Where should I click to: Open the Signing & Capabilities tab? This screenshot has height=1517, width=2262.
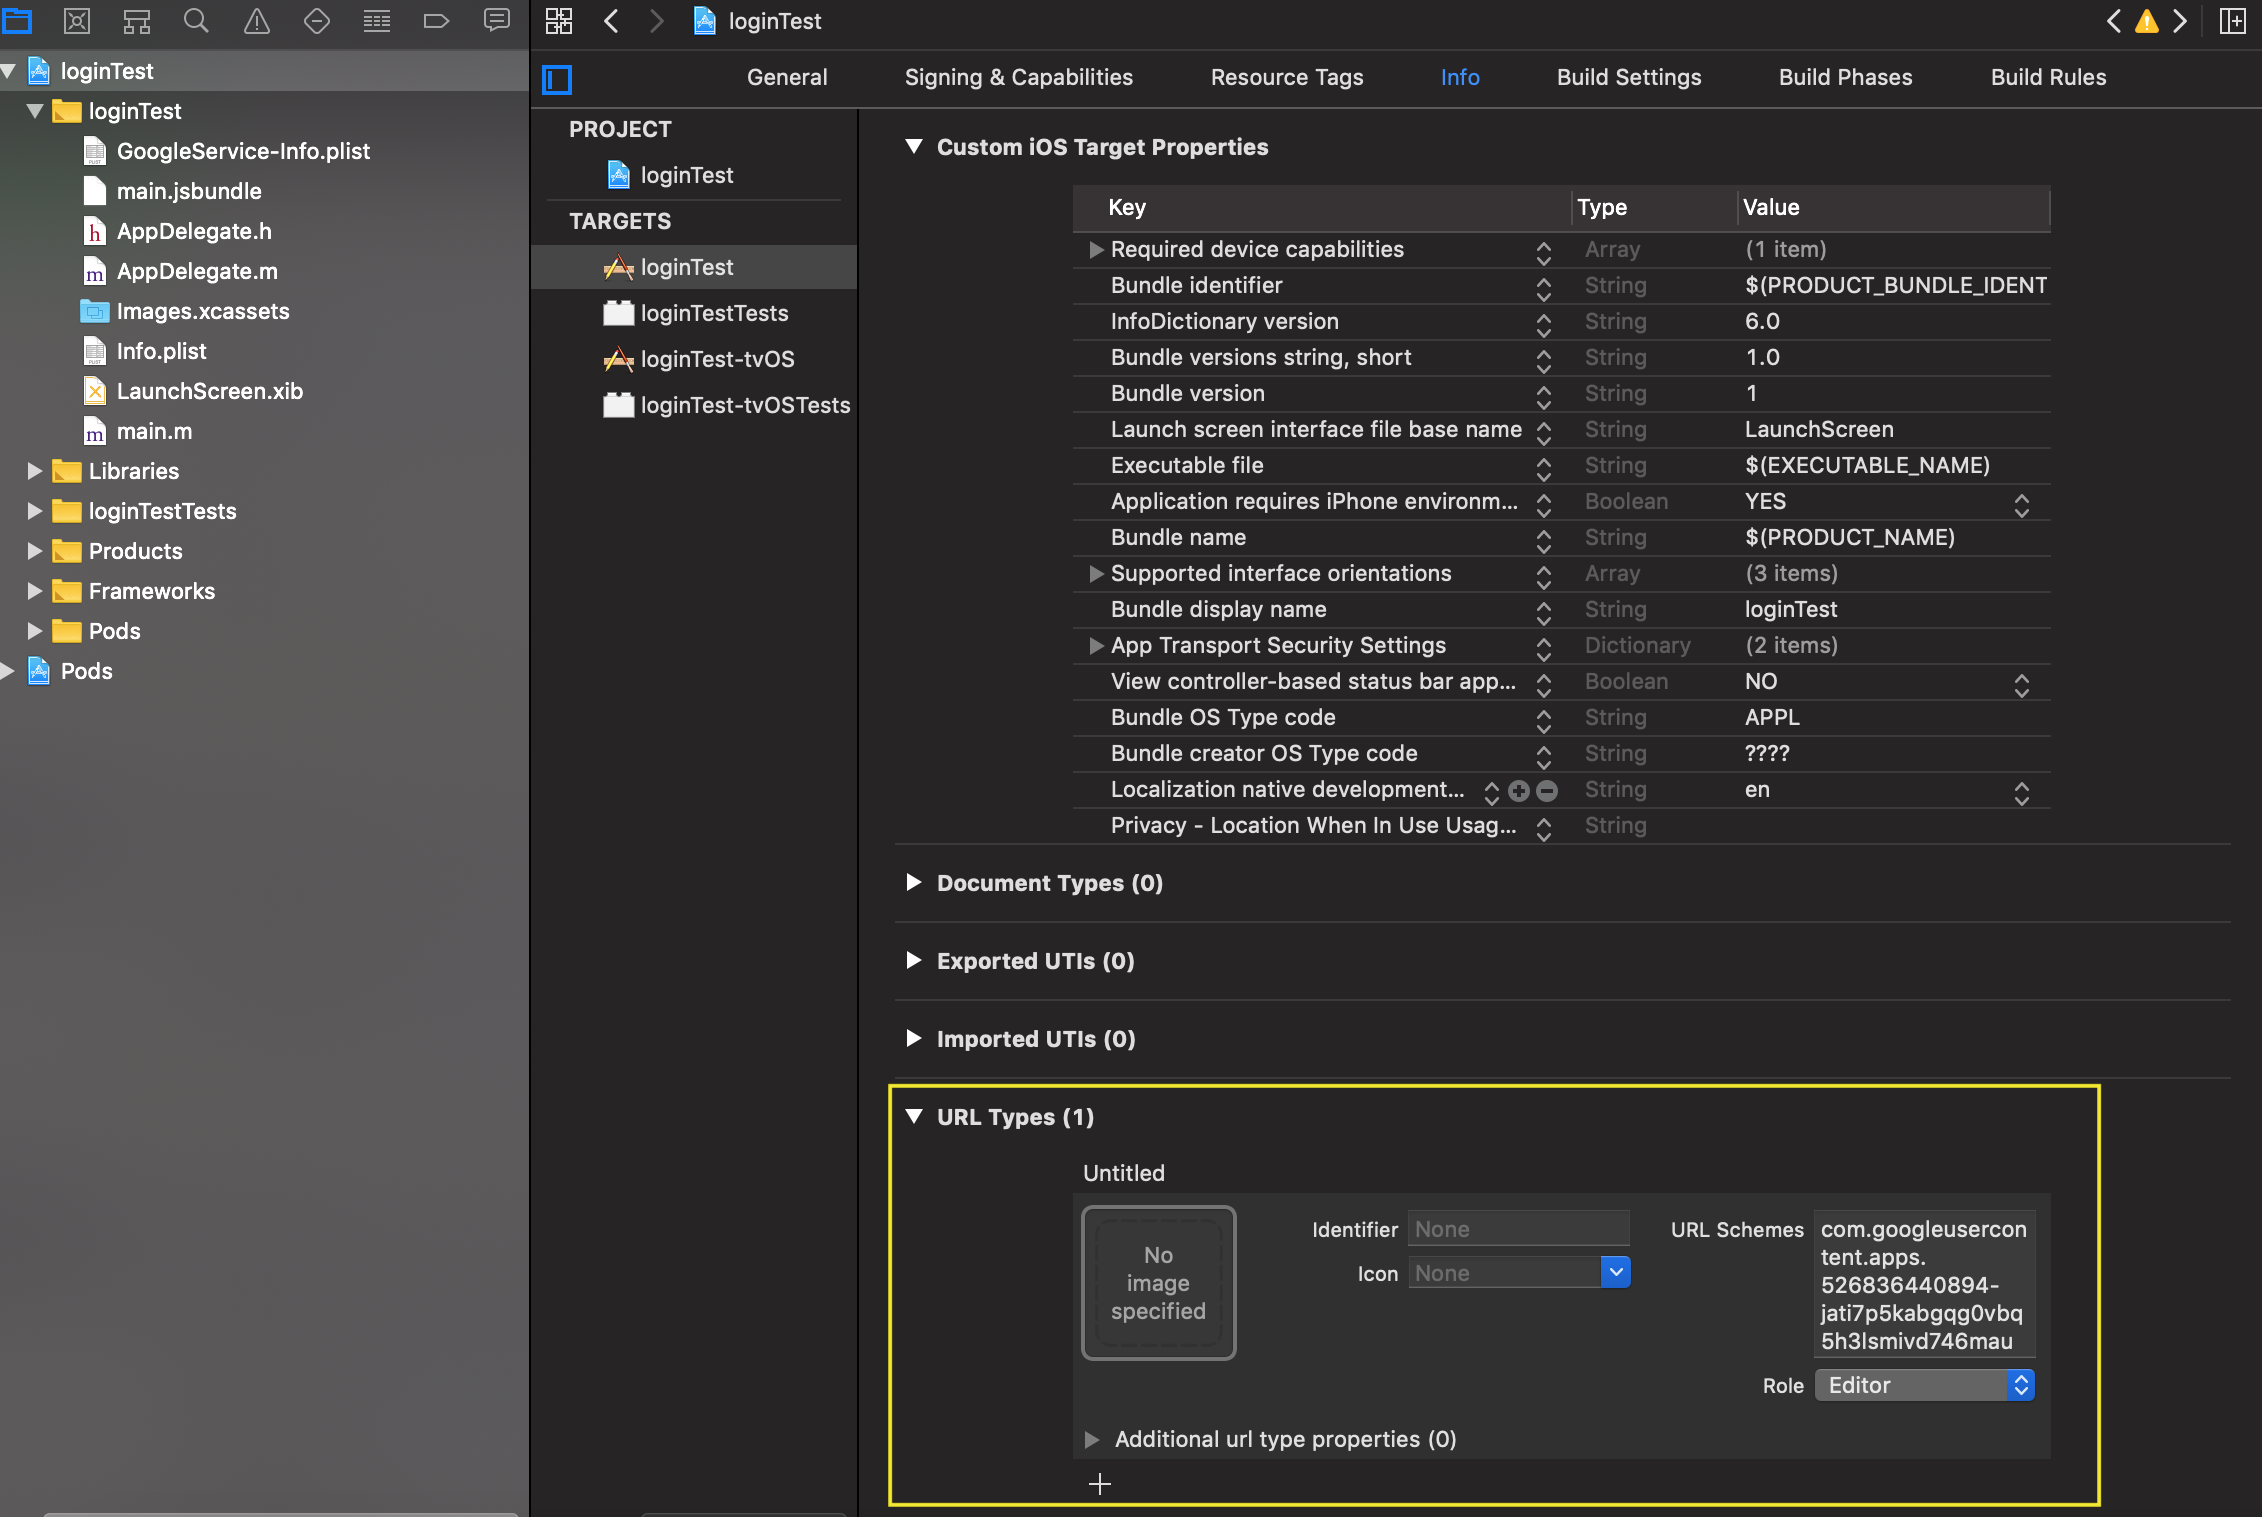click(1018, 77)
